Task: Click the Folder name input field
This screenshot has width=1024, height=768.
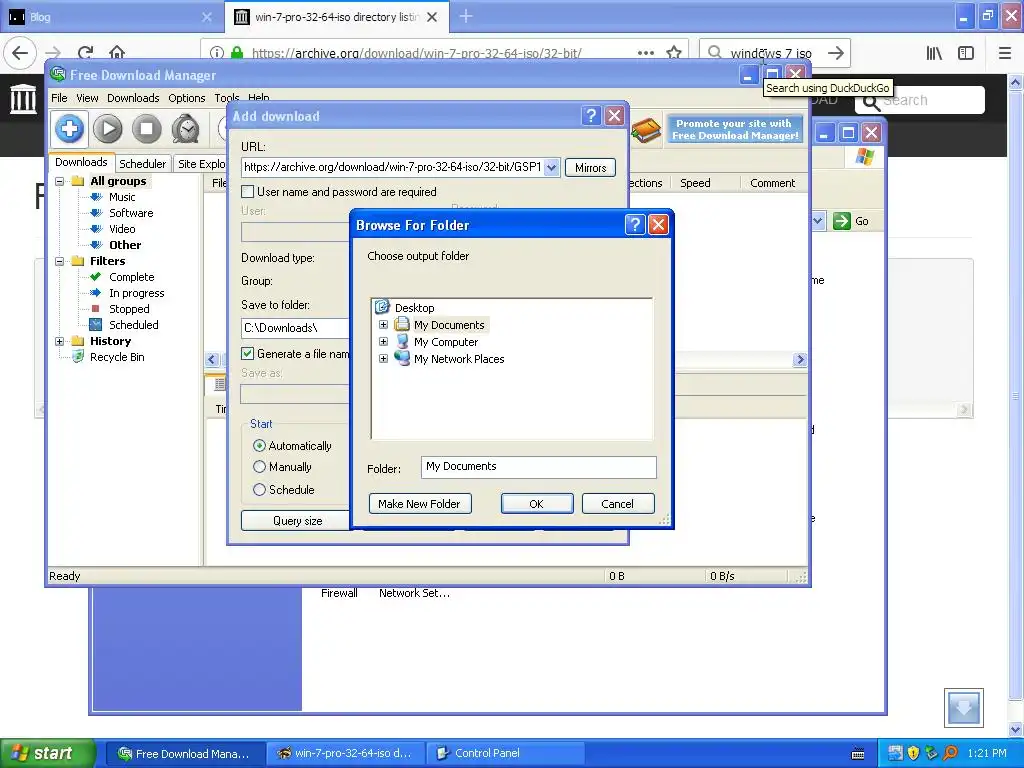Action: (x=538, y=466)
